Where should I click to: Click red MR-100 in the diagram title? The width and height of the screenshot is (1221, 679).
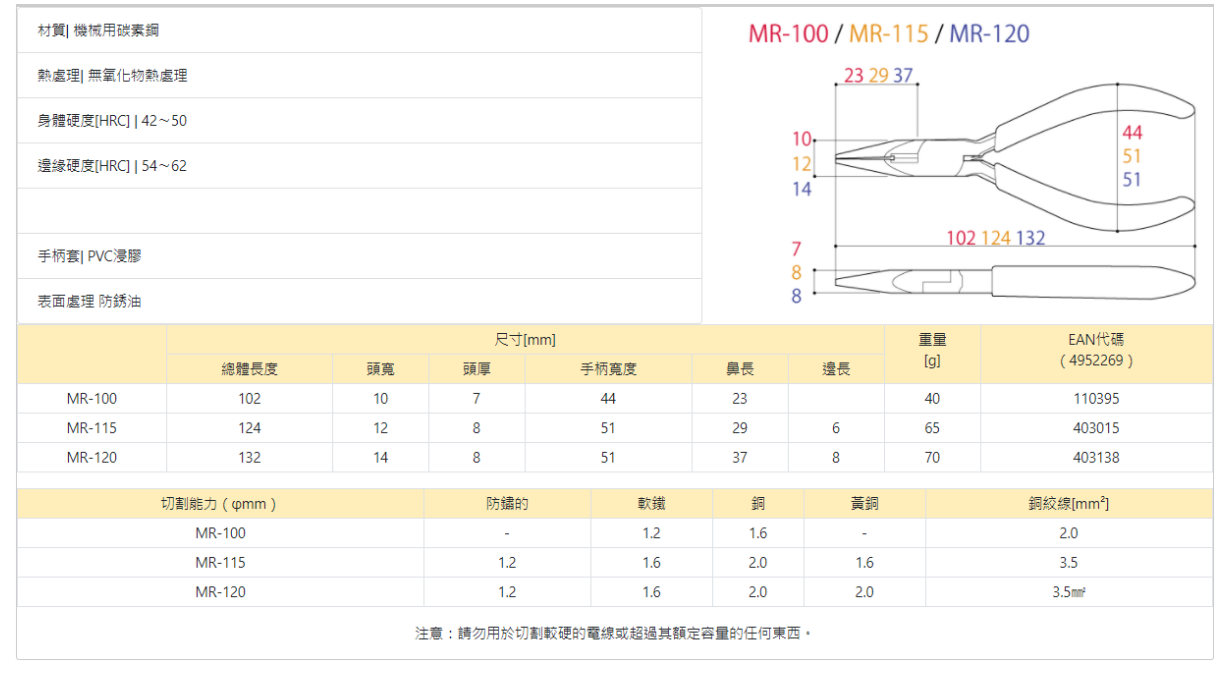[788, 34]
